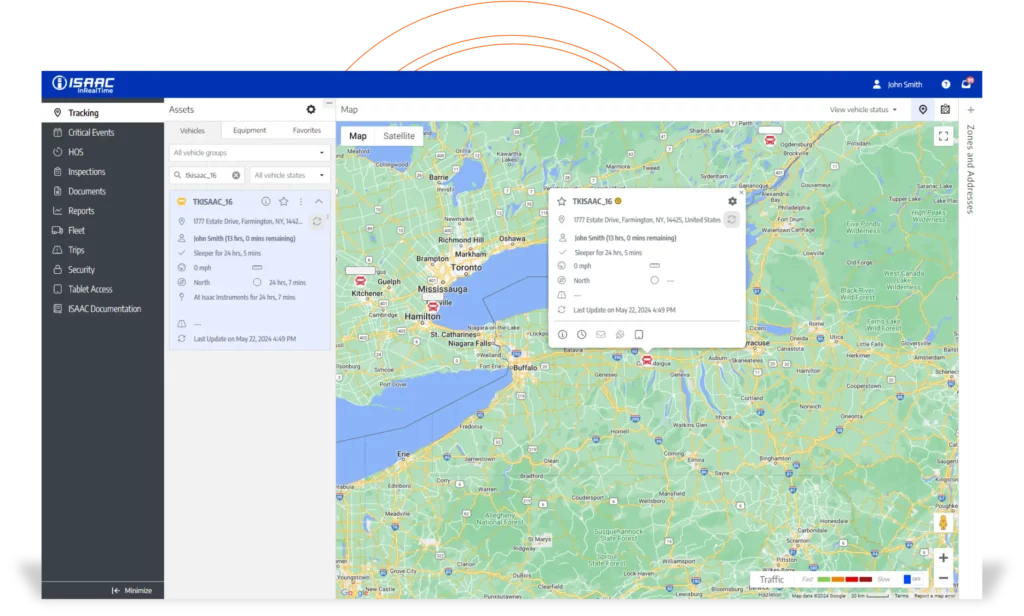This screenshot has width=1024, height=616.
Task: Click the map route icon in popup footer
Action: (x=620, y=334)
